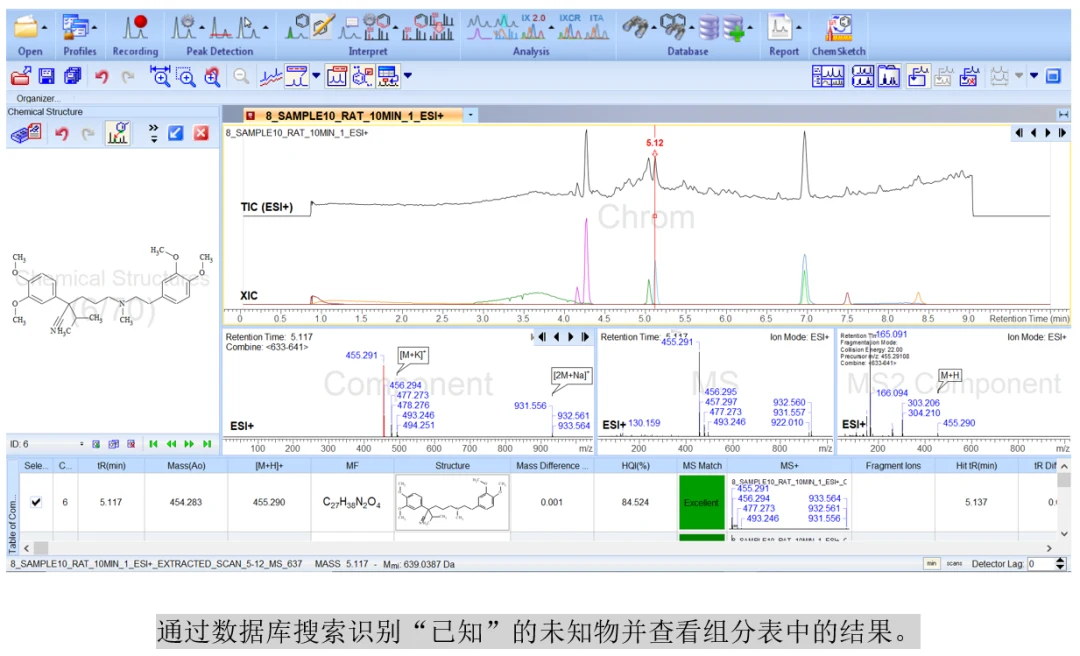Image resolution: width=1080 pixels, height=656 pixels.
Task: Click the HQI(%) column header
Action: (636, 466)
